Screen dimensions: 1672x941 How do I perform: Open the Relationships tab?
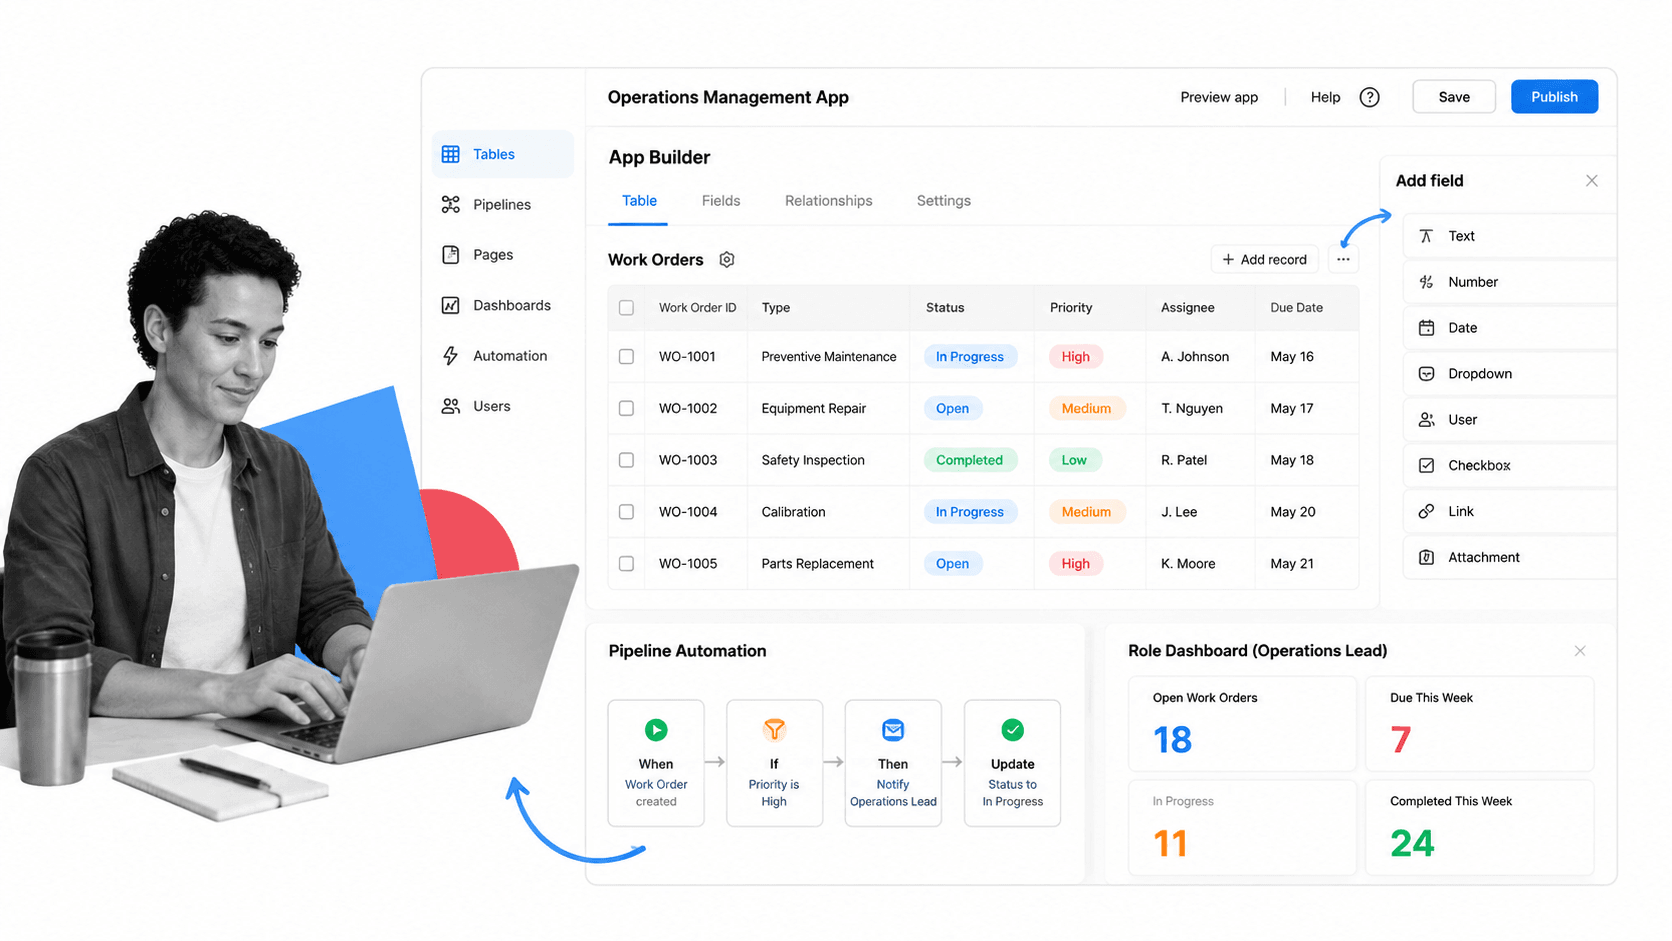829,201
